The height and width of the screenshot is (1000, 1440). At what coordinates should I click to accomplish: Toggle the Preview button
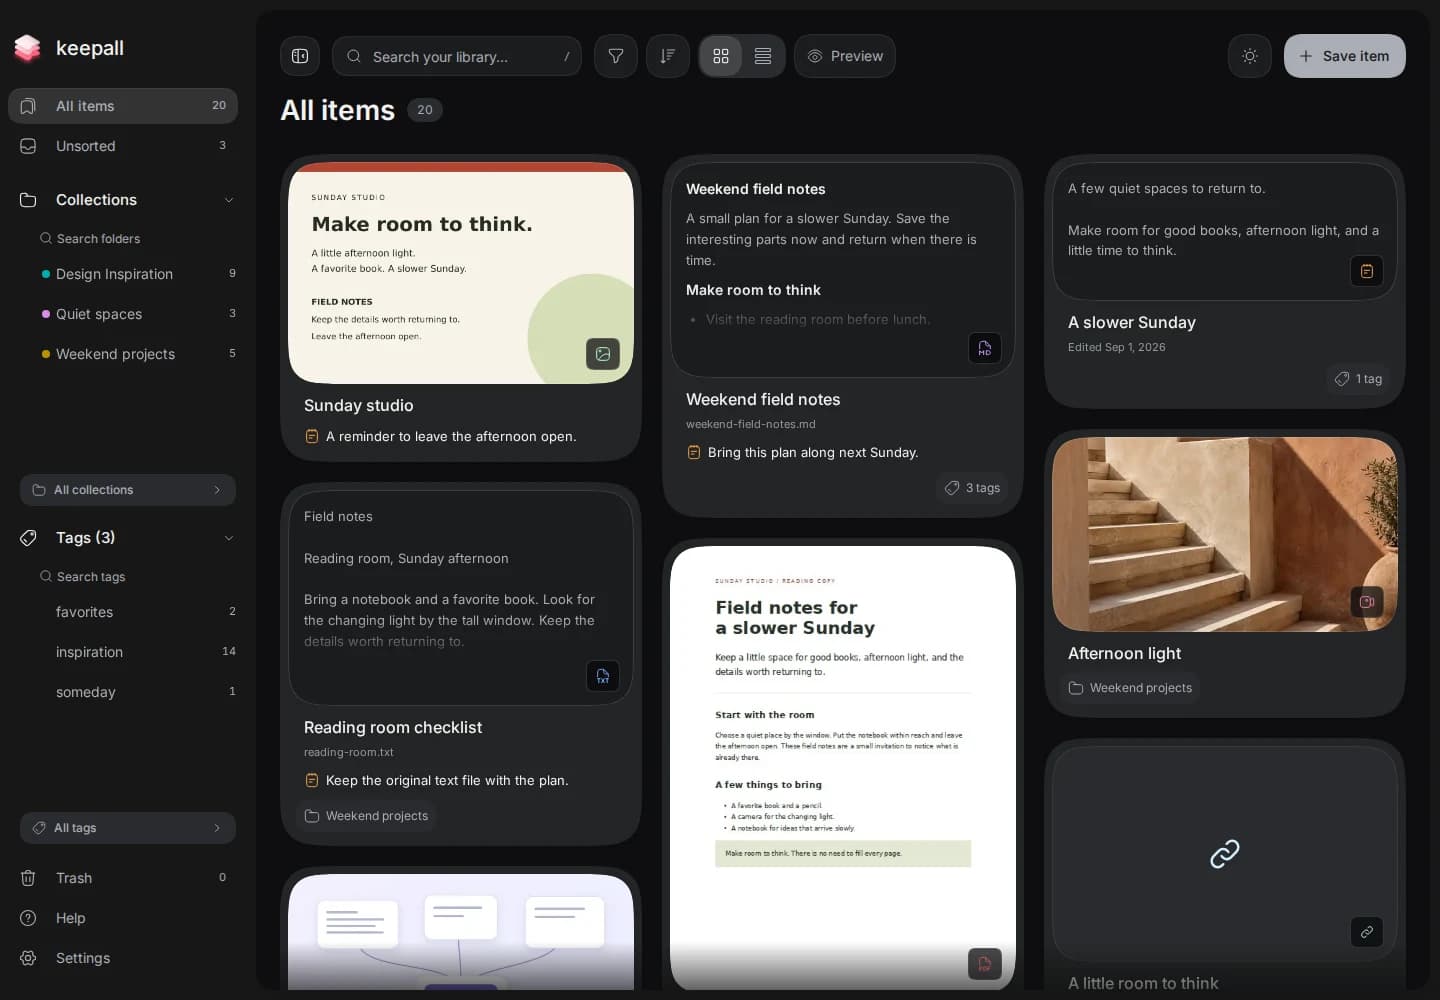click(845, 56)
